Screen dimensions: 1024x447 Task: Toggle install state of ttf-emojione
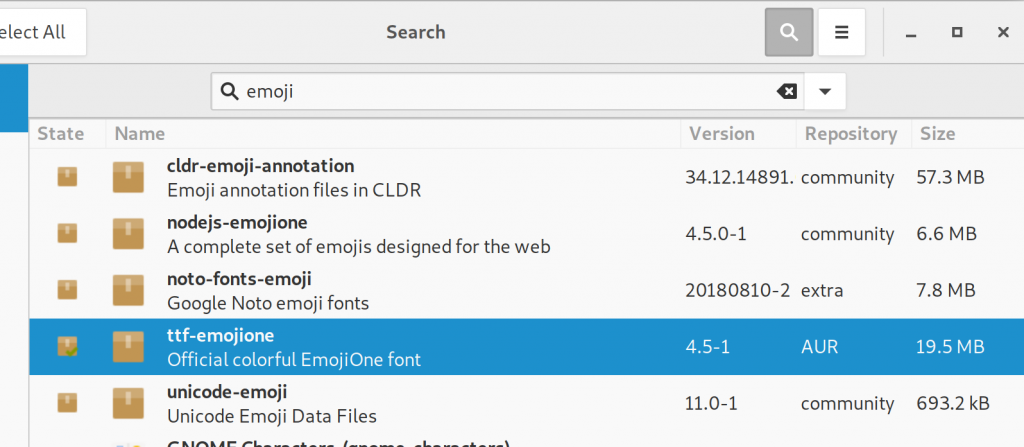tap(67, 346)
